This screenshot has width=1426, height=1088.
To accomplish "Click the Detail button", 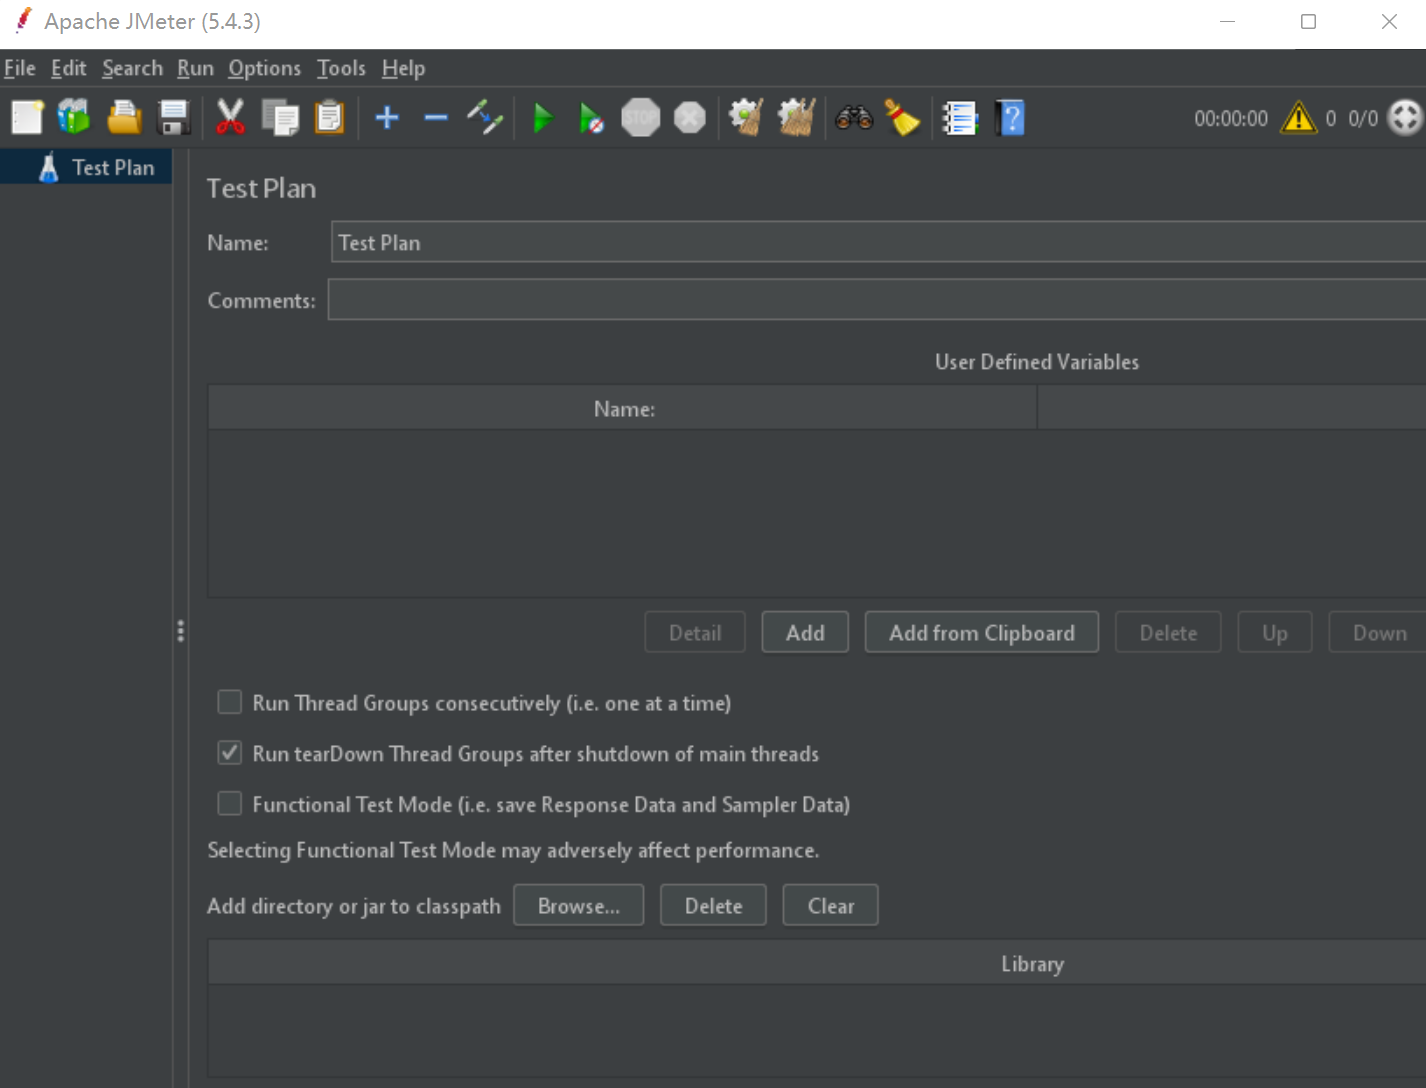I will point(695,632).
